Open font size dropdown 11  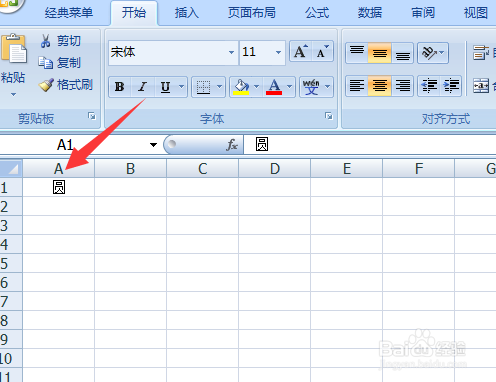click(278, 52)
